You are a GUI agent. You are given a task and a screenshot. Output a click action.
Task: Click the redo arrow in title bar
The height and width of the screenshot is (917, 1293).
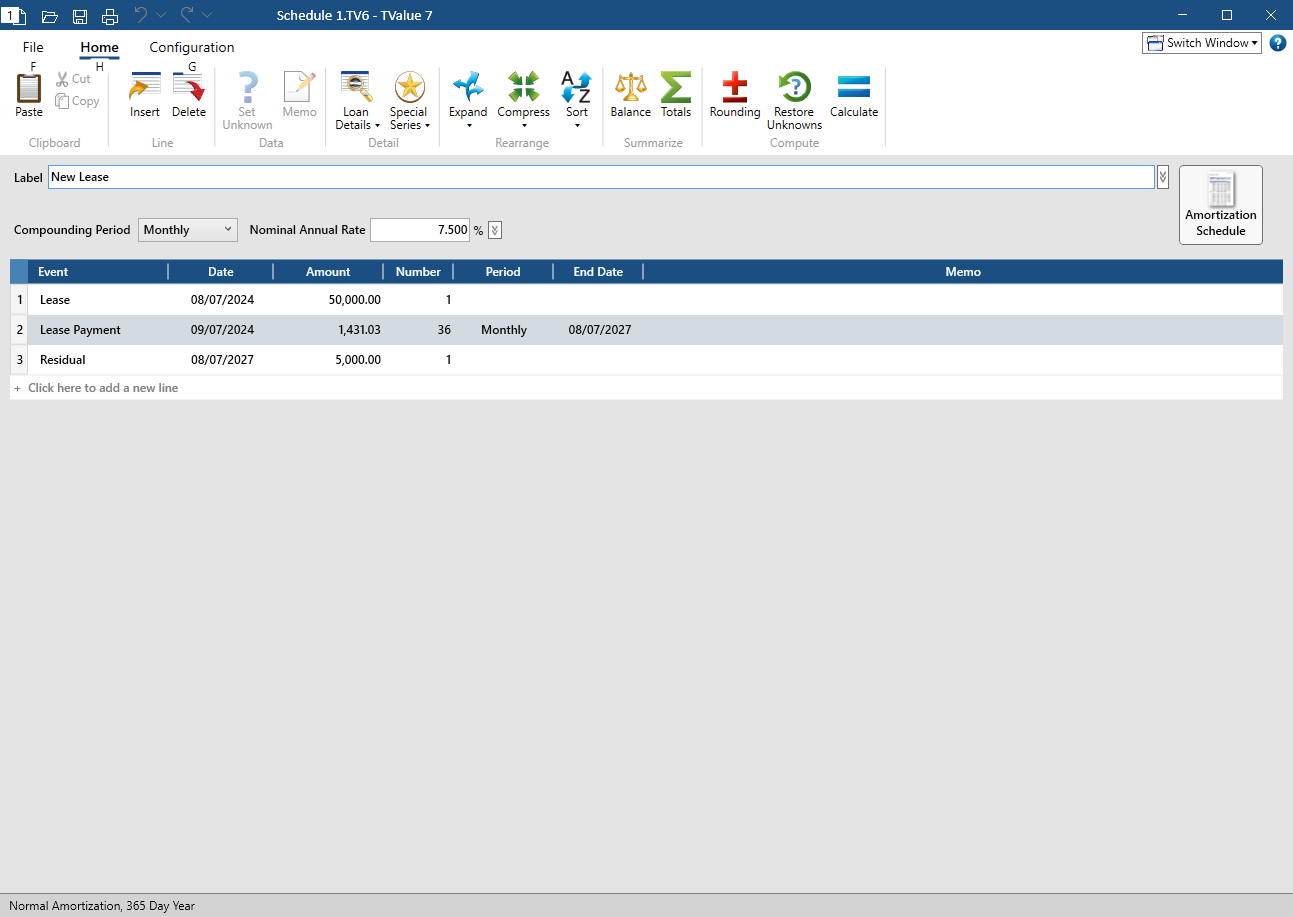[187, 15]
